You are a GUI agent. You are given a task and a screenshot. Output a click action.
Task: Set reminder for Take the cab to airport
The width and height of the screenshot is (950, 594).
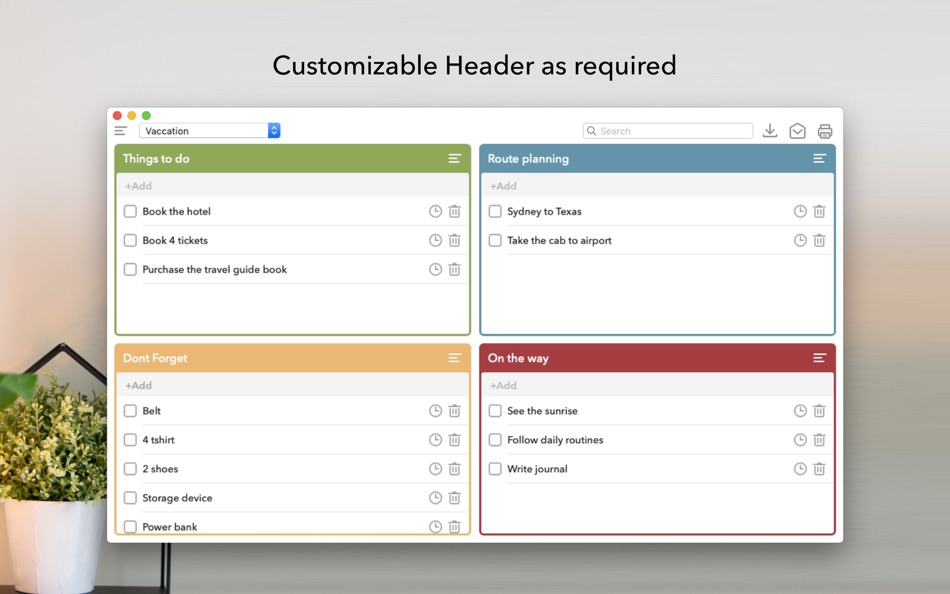(x=800, y=241)
